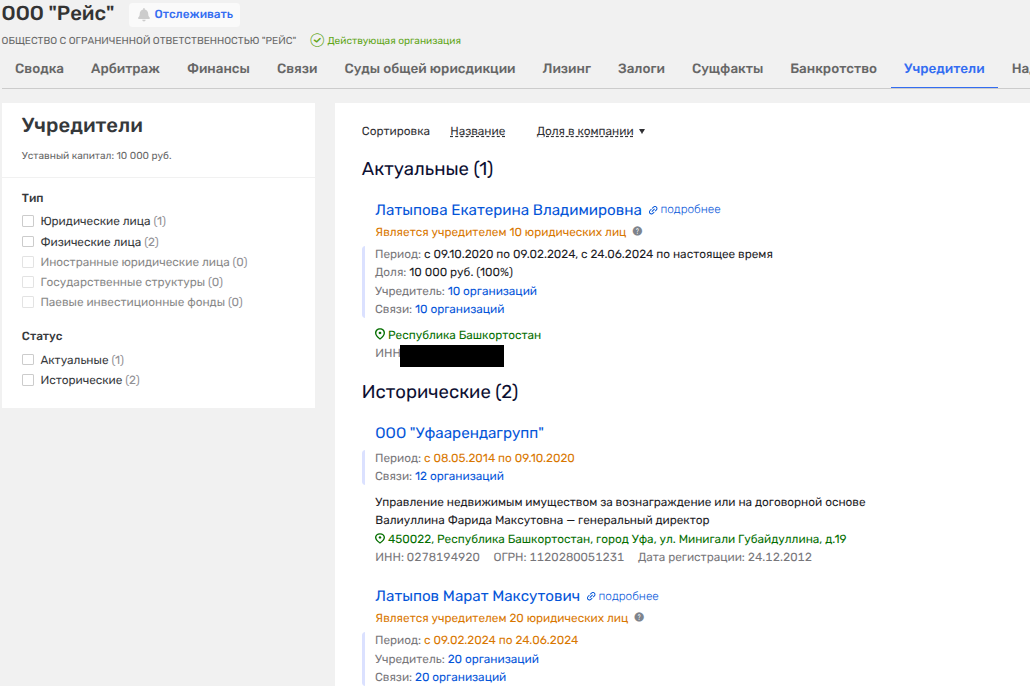Click the location pin before 450022 address
Image resolution: width=1030 pixels, height=686 pixels.
380,539
